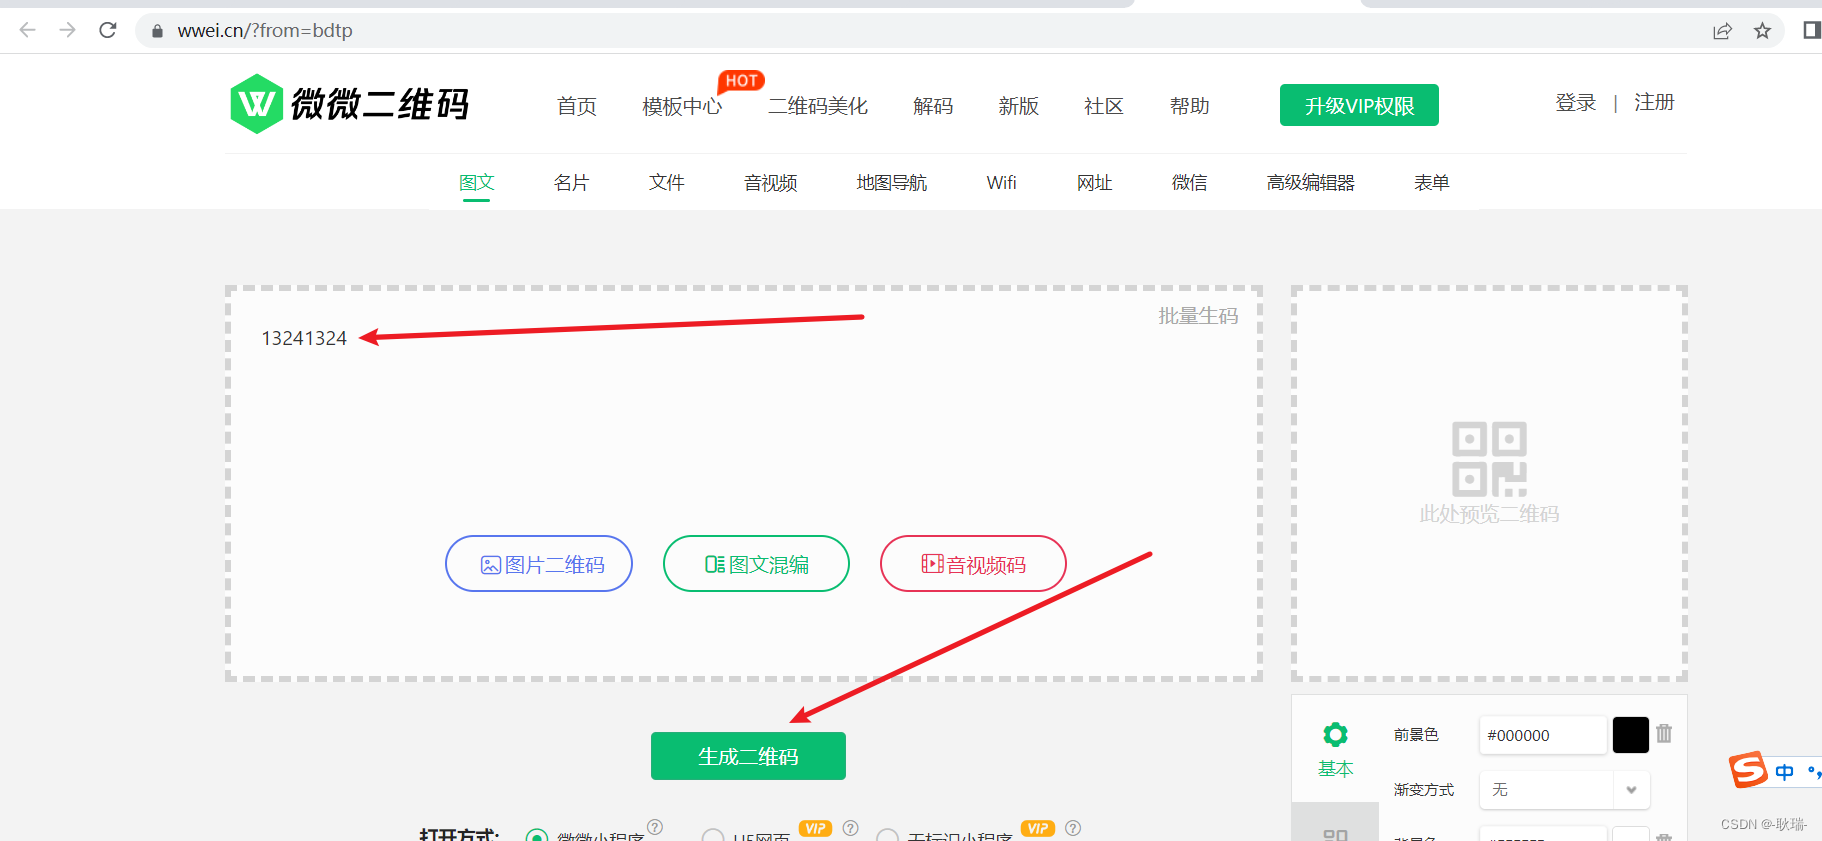Click the Sogou input method S icon
Screen dimensions: 1822x841
[1748, 770]
